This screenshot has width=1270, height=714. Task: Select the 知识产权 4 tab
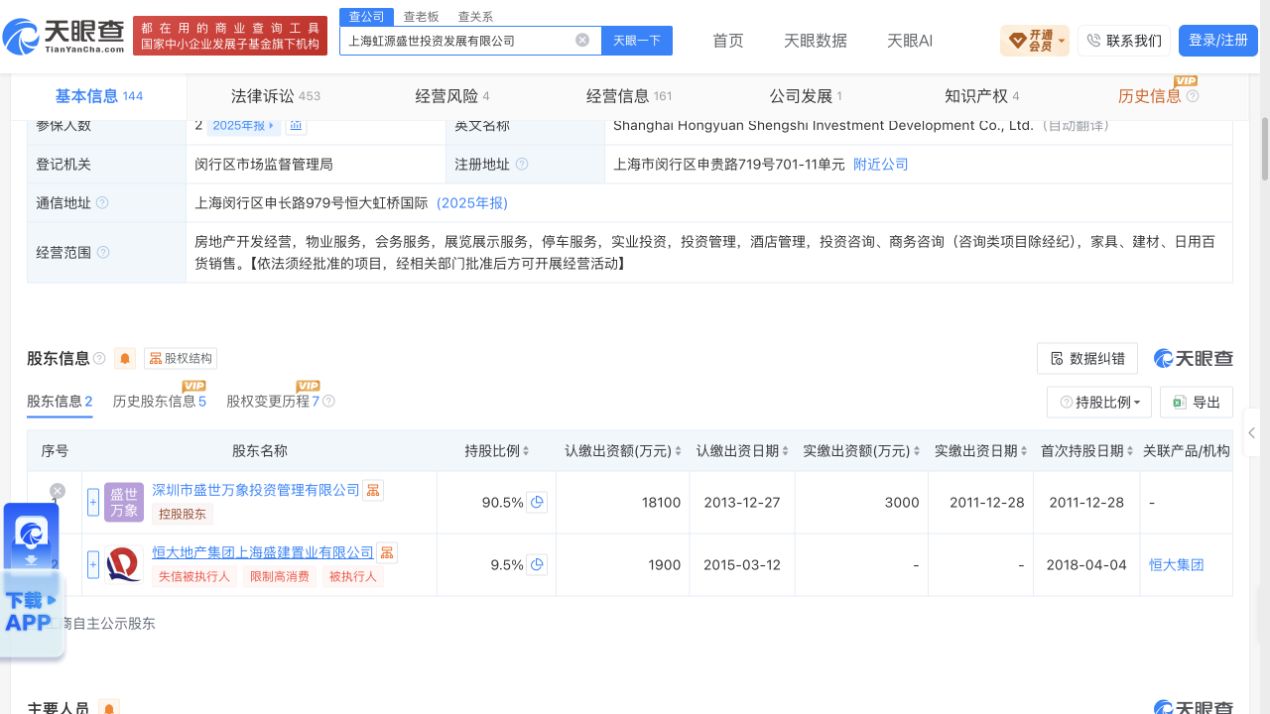[x=982, y=96]
